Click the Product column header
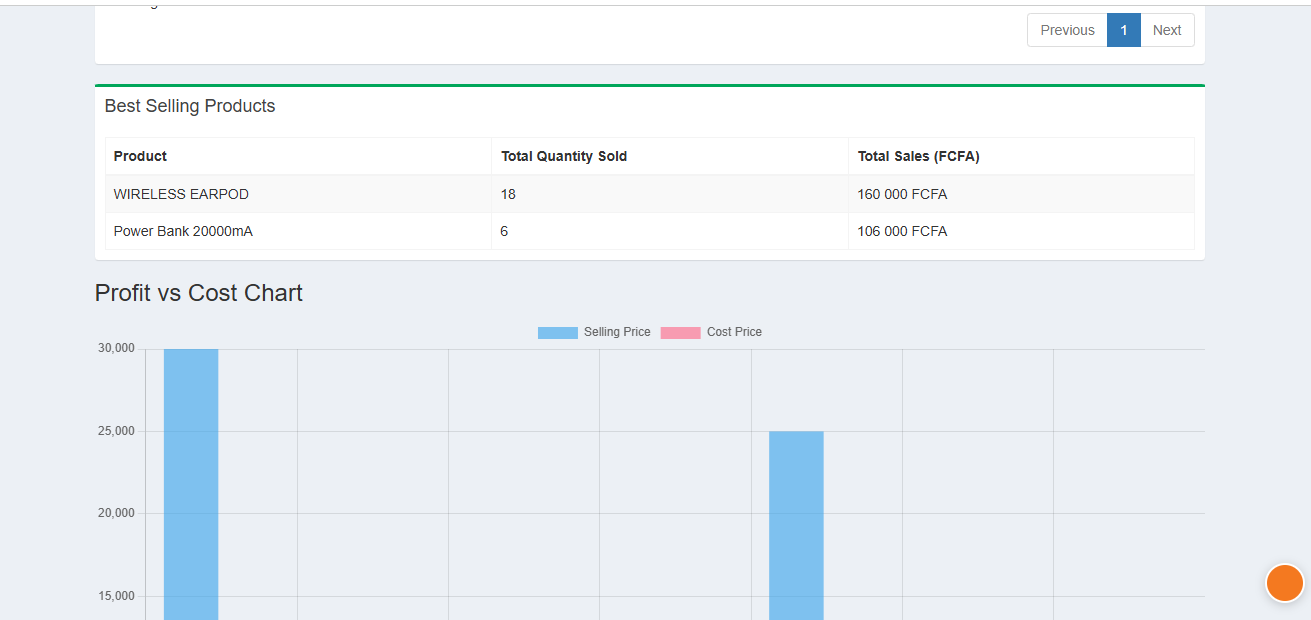Viewport: 1311px width, 620px height. click(139, 156)
